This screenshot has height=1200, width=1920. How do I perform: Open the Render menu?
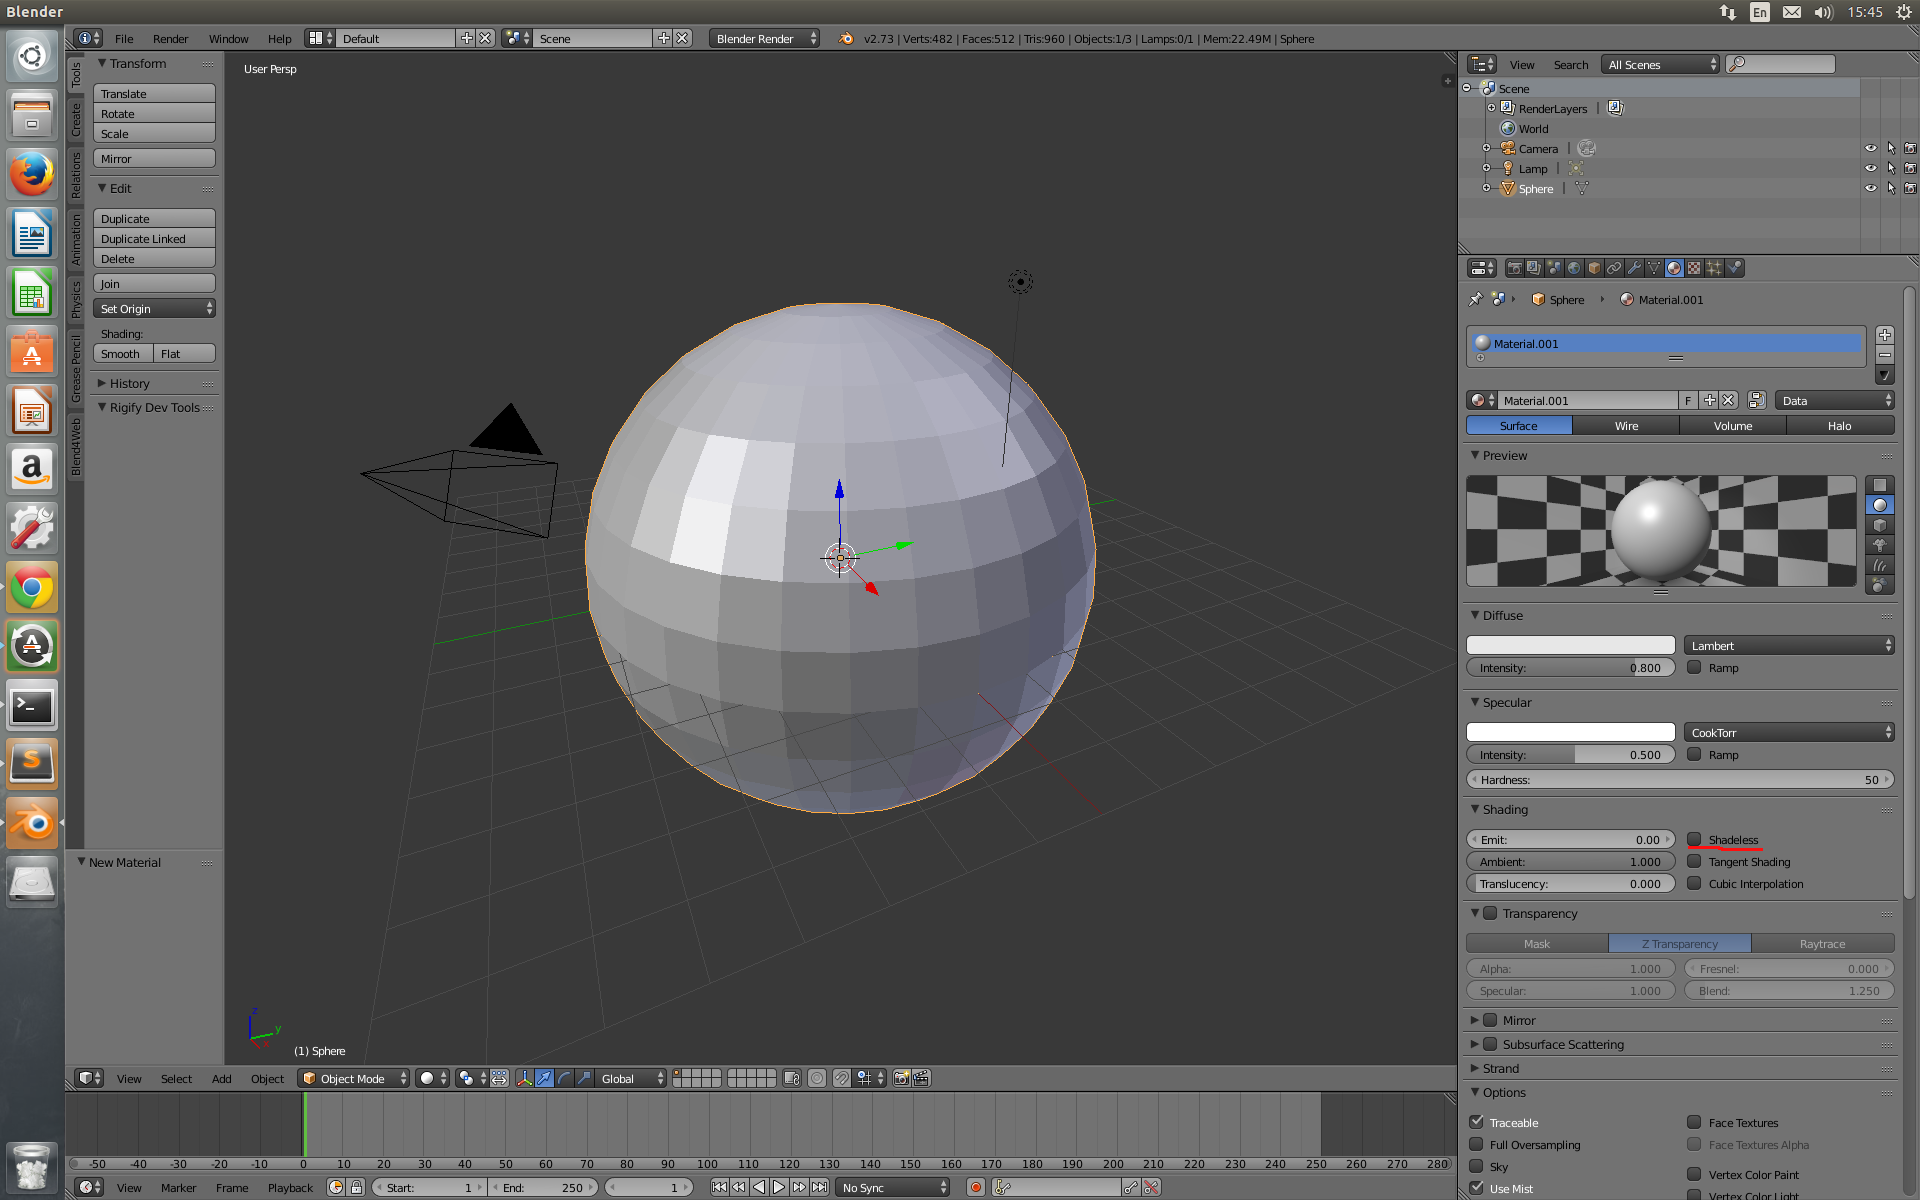click(170, 39)
